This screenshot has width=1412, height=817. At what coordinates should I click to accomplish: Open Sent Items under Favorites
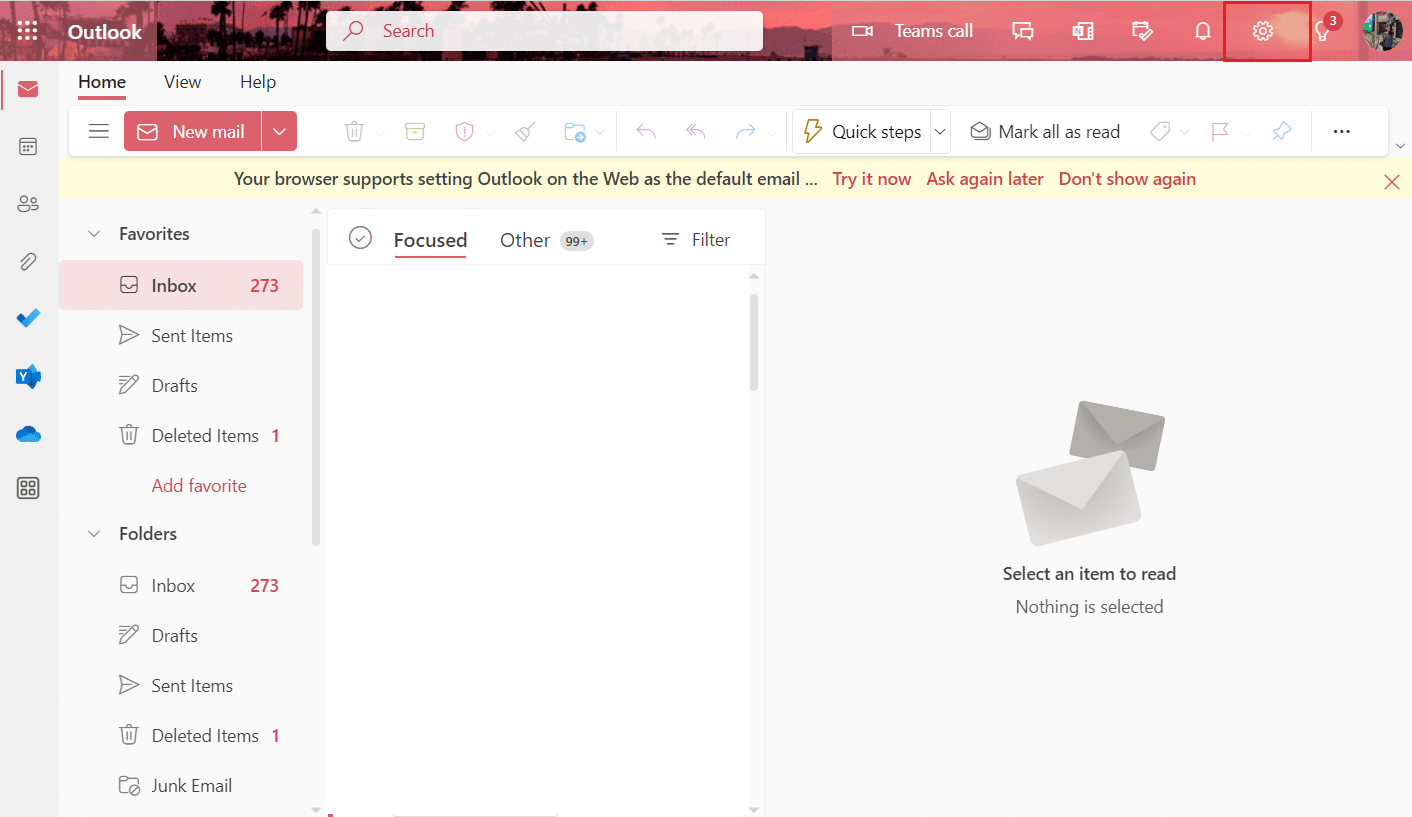click(181, 335)
